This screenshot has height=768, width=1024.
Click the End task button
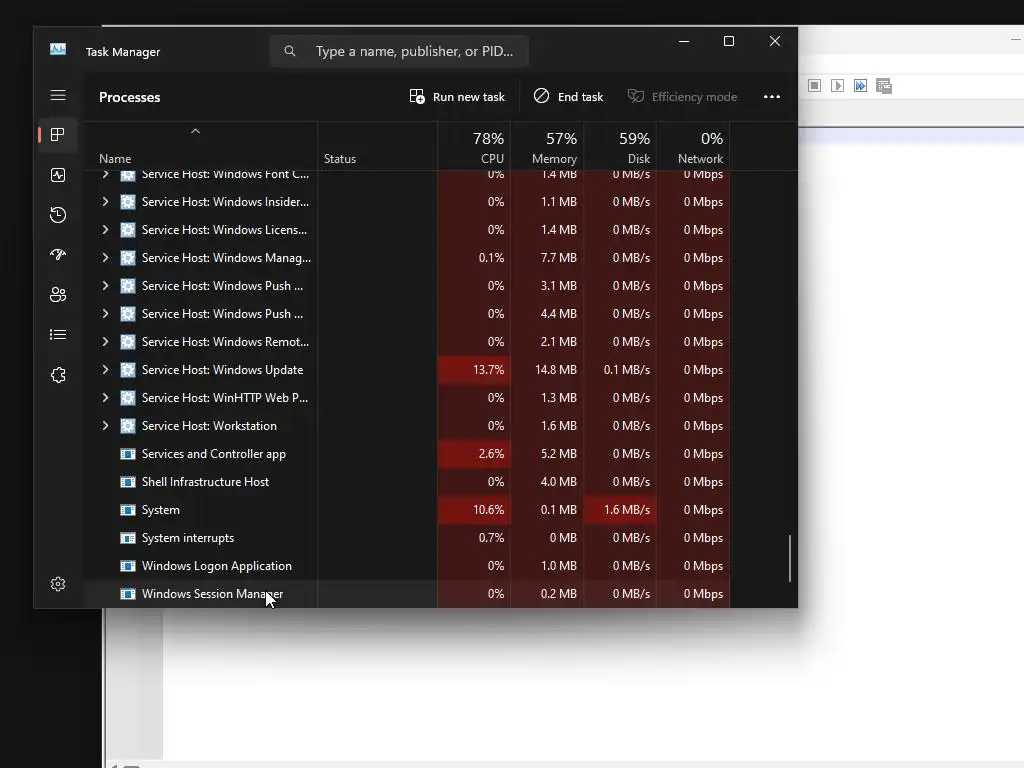(568, 97)
